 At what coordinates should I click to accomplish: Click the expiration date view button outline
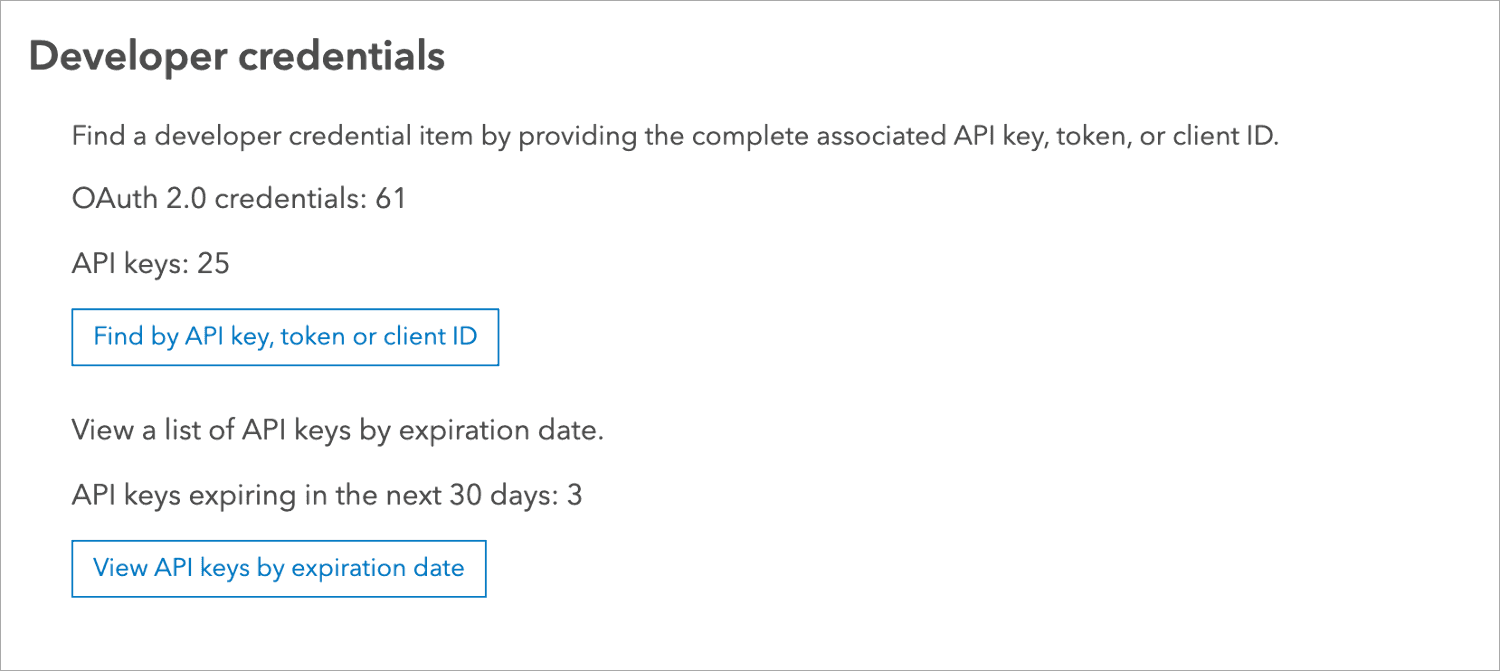click(278, 568)
